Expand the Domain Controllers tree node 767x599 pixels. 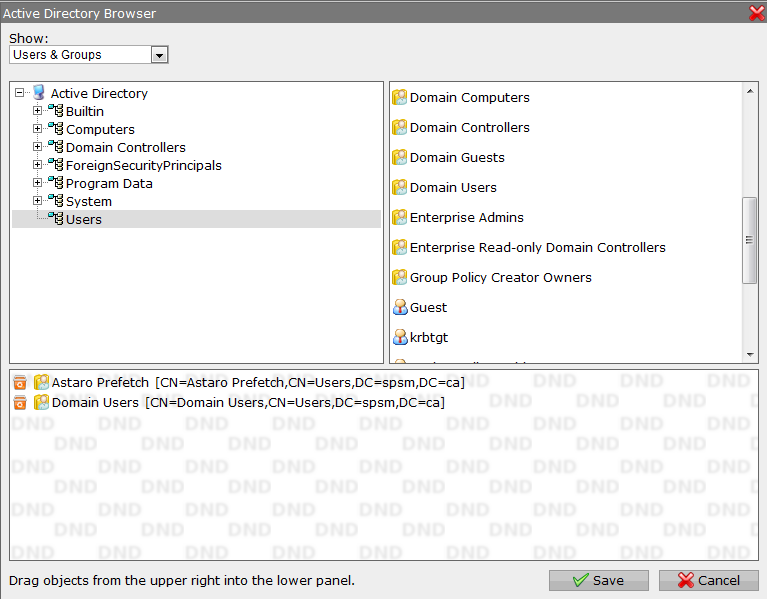(38, 147)
